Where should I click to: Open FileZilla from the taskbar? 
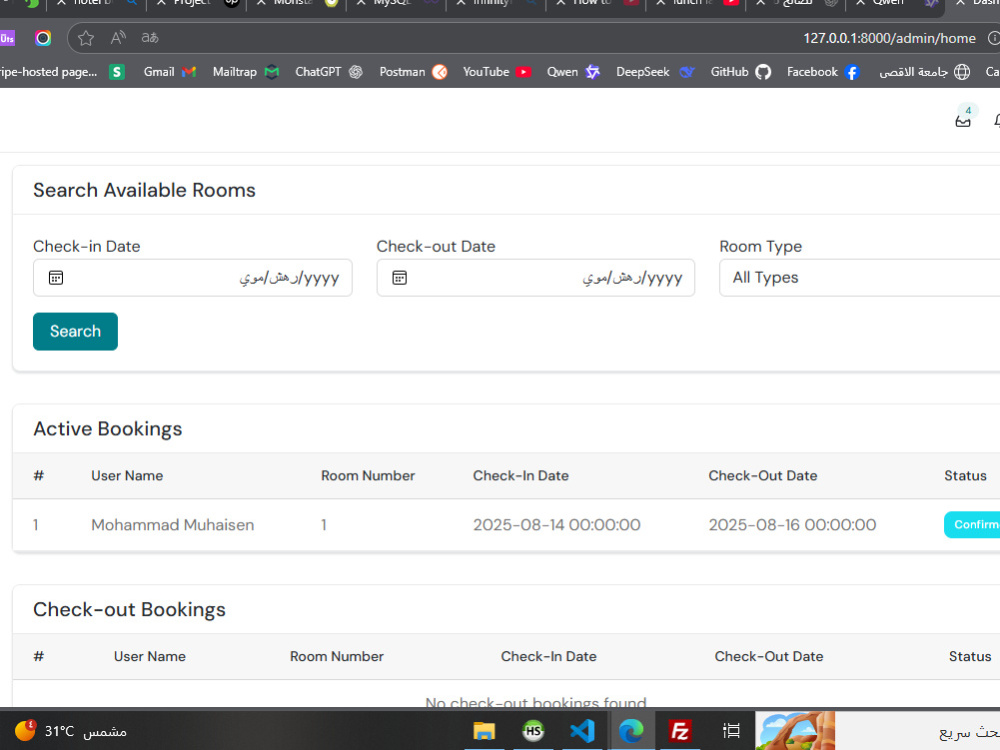pyautogui.click(x=680, y=731)
